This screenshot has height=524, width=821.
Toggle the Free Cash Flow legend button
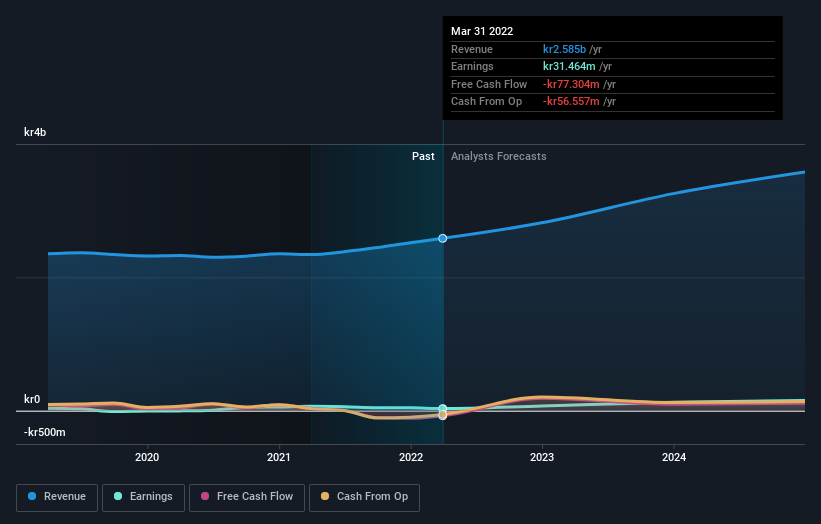tap(247, 497)
